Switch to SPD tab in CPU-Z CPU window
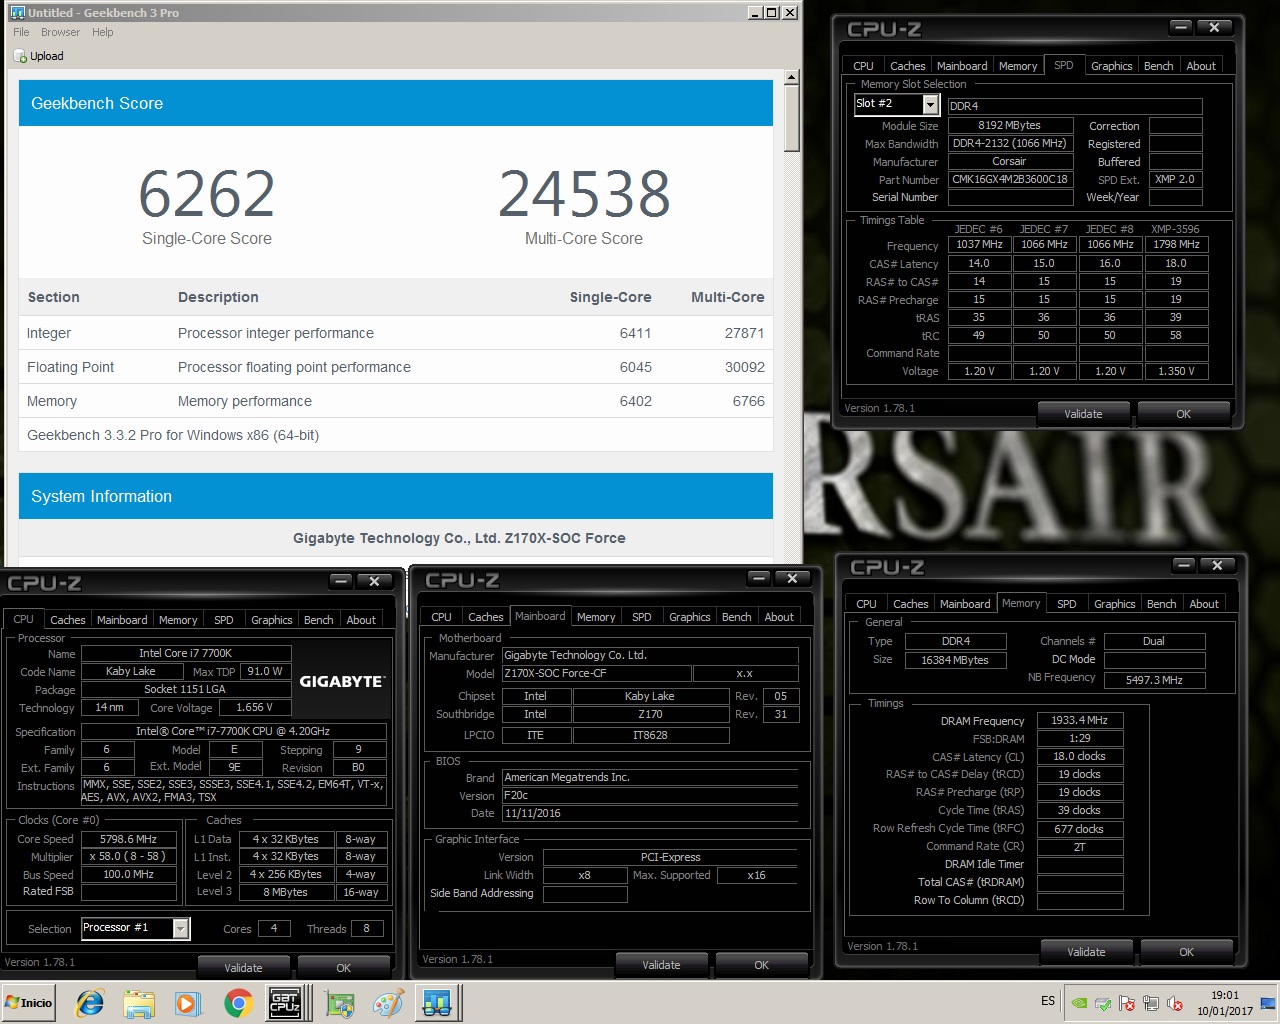Image resolution: width=1280 pixels, height=1024 pixels. [224, 620]
